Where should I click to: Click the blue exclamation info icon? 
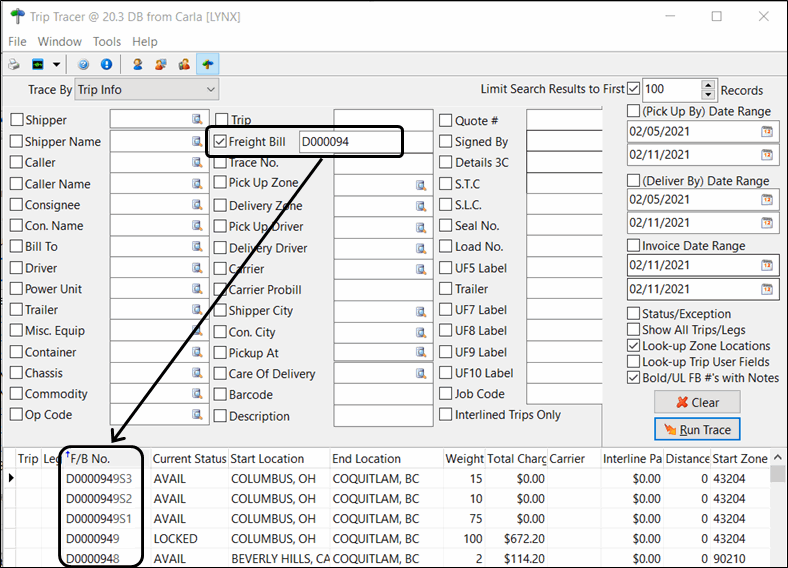[x=105, y=65]
